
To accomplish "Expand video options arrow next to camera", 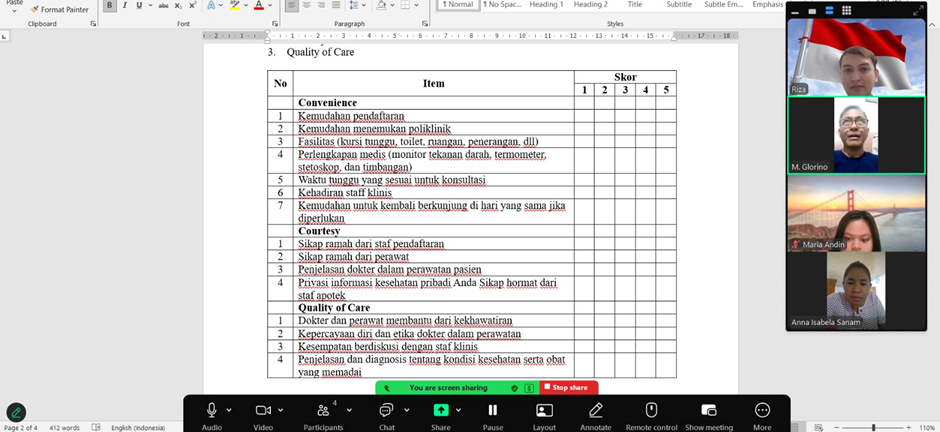I will (282, 409).
